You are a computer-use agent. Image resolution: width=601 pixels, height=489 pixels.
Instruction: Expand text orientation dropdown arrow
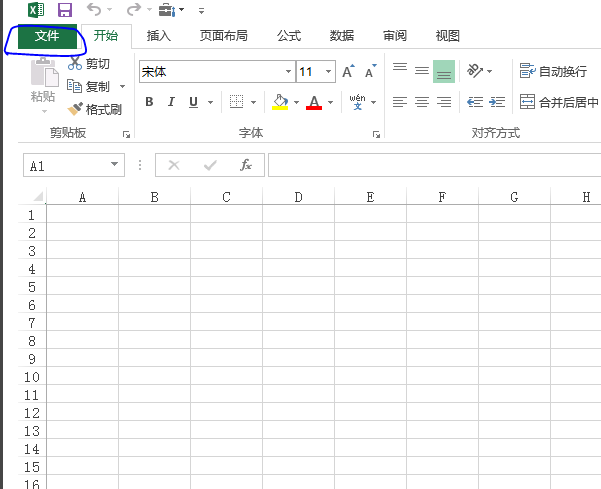[x=489, y=71]
